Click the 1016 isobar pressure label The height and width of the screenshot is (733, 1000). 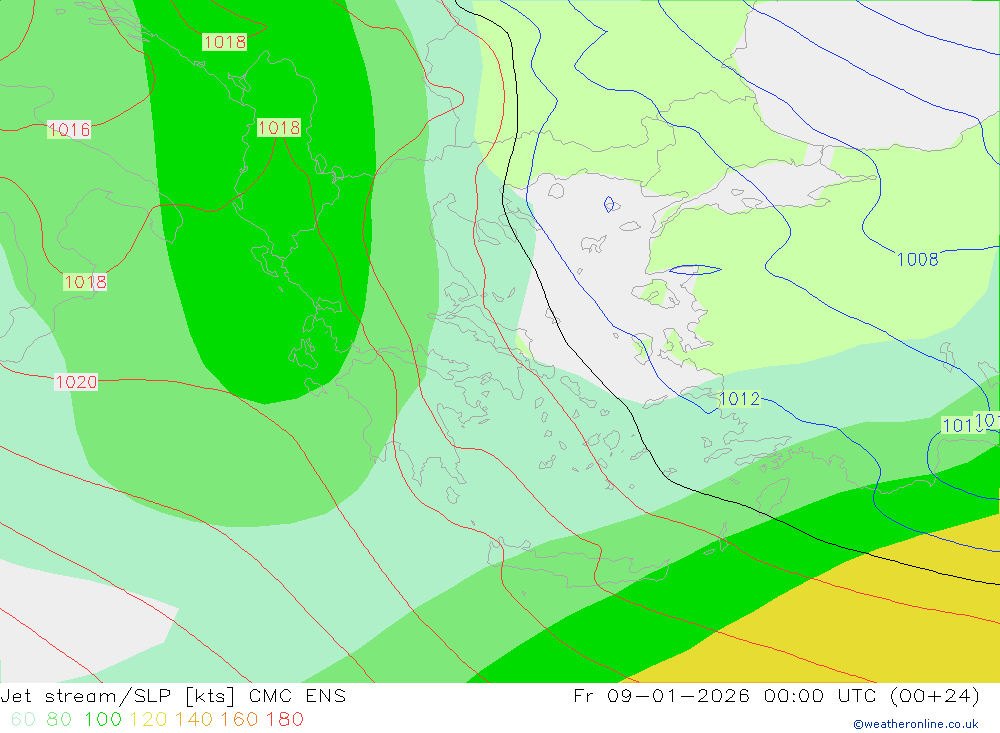coord(70,130)
